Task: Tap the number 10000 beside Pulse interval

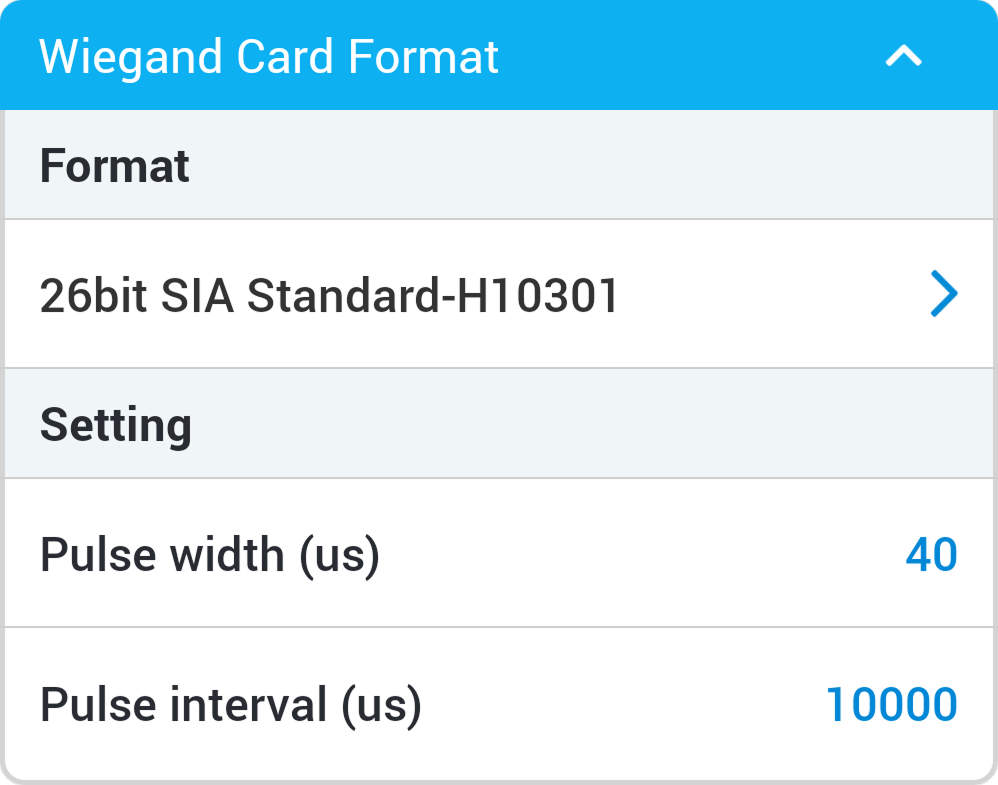Action: tap(891, 704)
